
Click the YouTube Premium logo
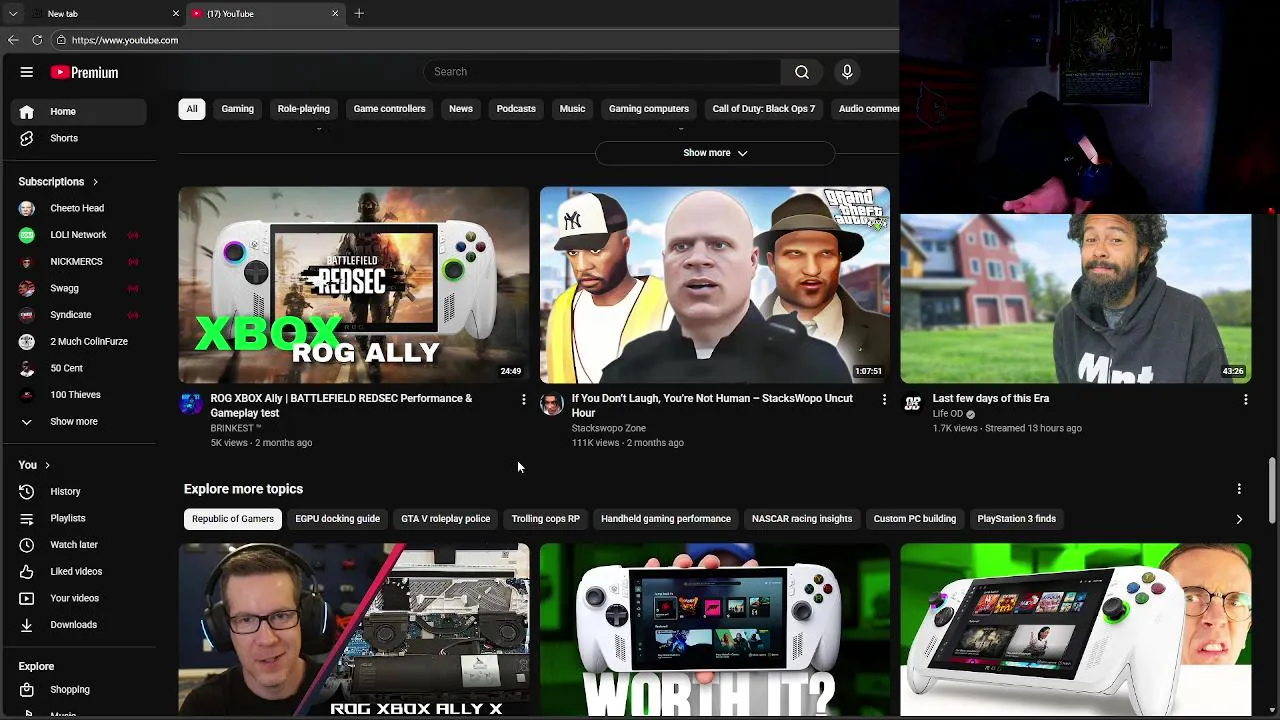85,72
